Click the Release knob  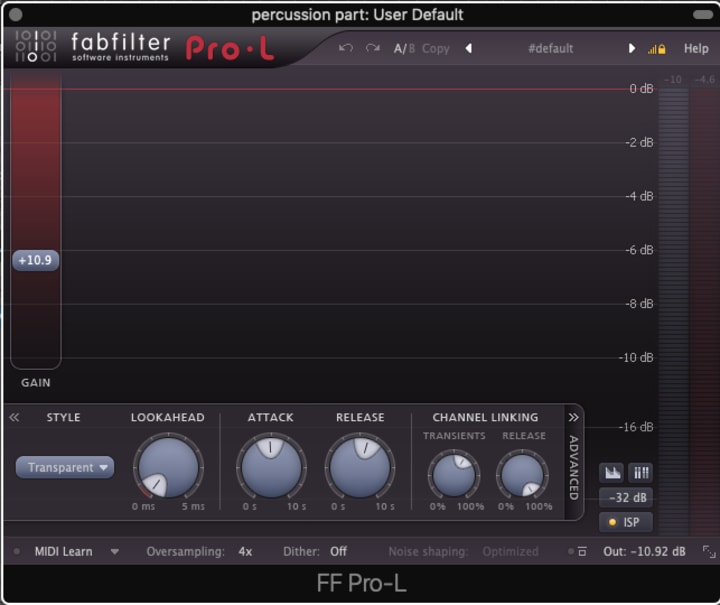[x=360, y=466]
